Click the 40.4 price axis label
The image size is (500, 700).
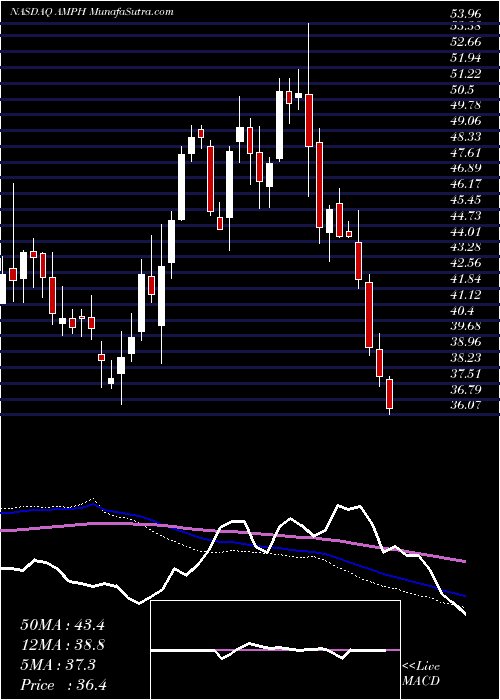coord(462,310)
